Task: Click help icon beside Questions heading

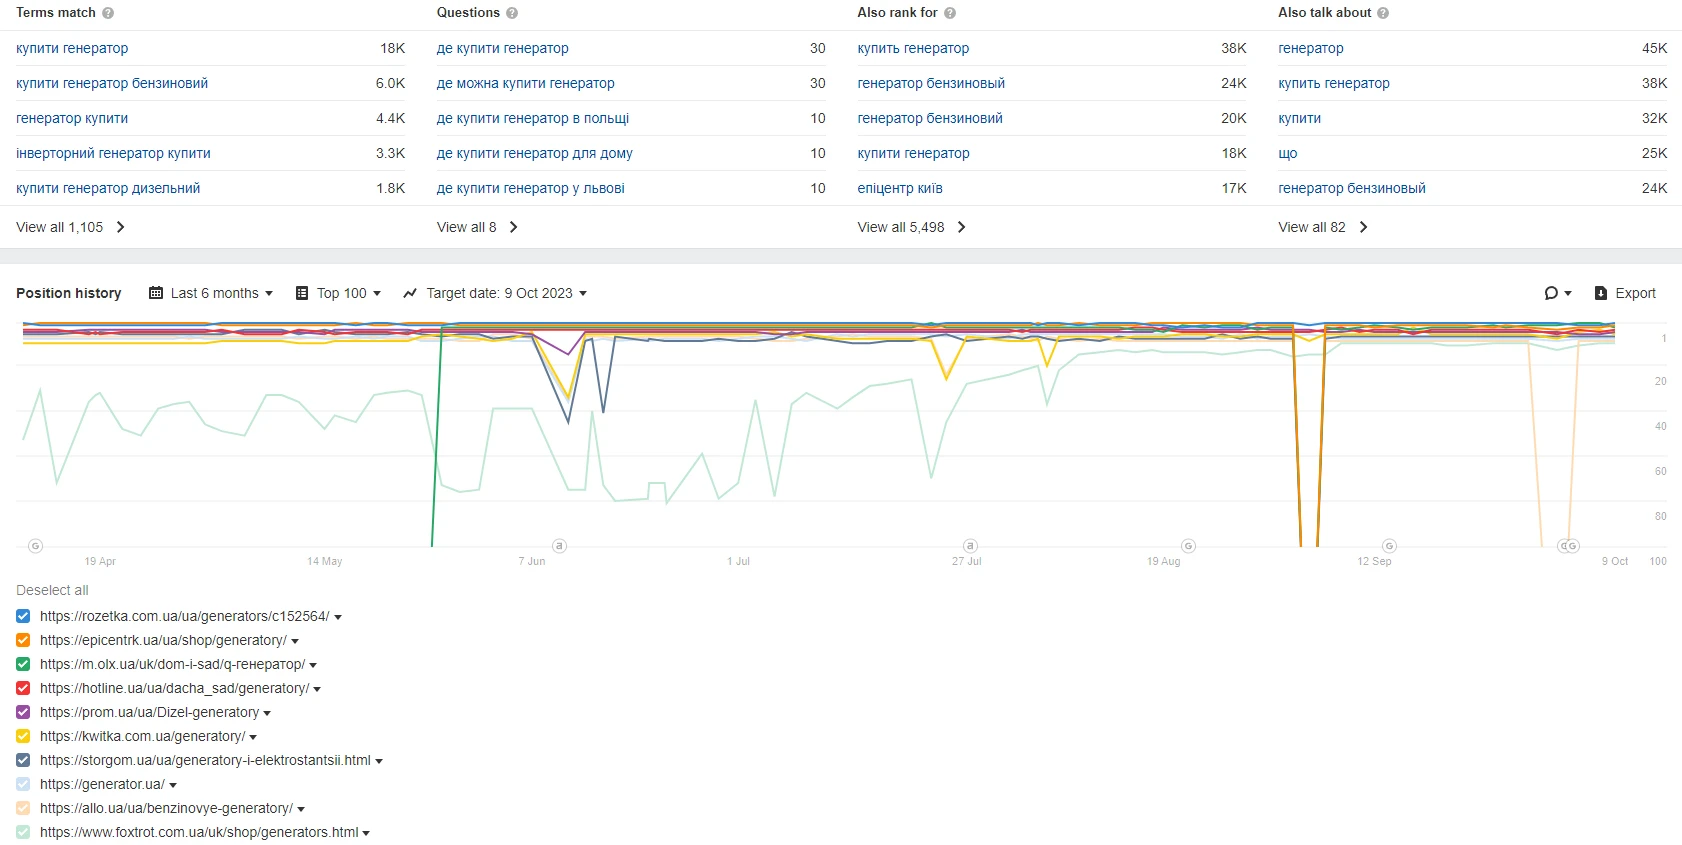Action: click(x=512, y=13)
